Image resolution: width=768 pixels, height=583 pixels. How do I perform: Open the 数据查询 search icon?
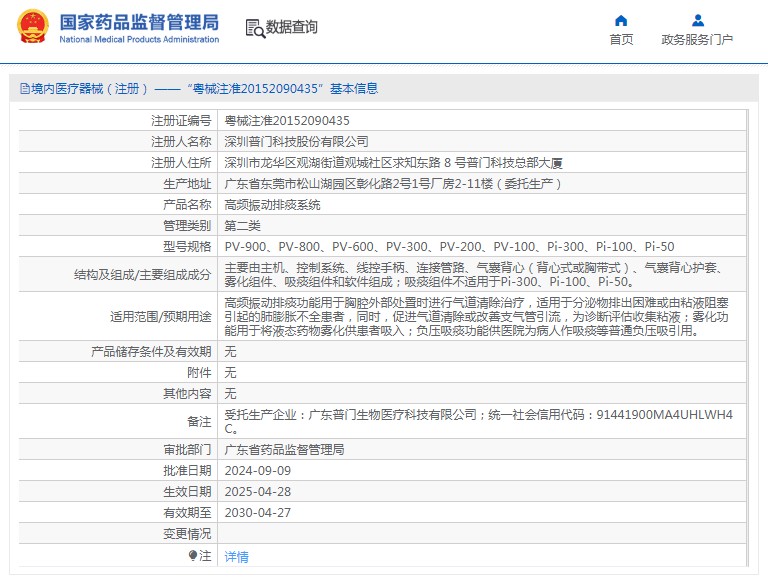coord(255,28)
